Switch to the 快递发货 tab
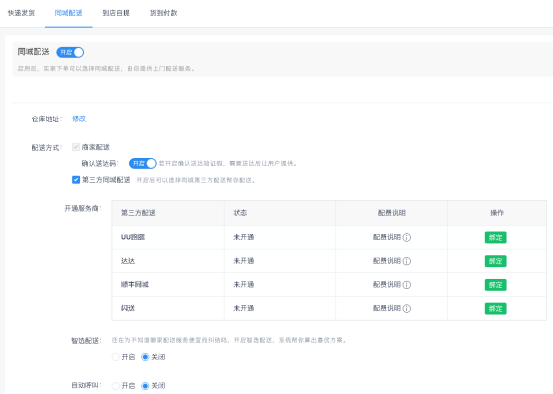The width and height of the screenshot is (553, 394). coord(22,13)
